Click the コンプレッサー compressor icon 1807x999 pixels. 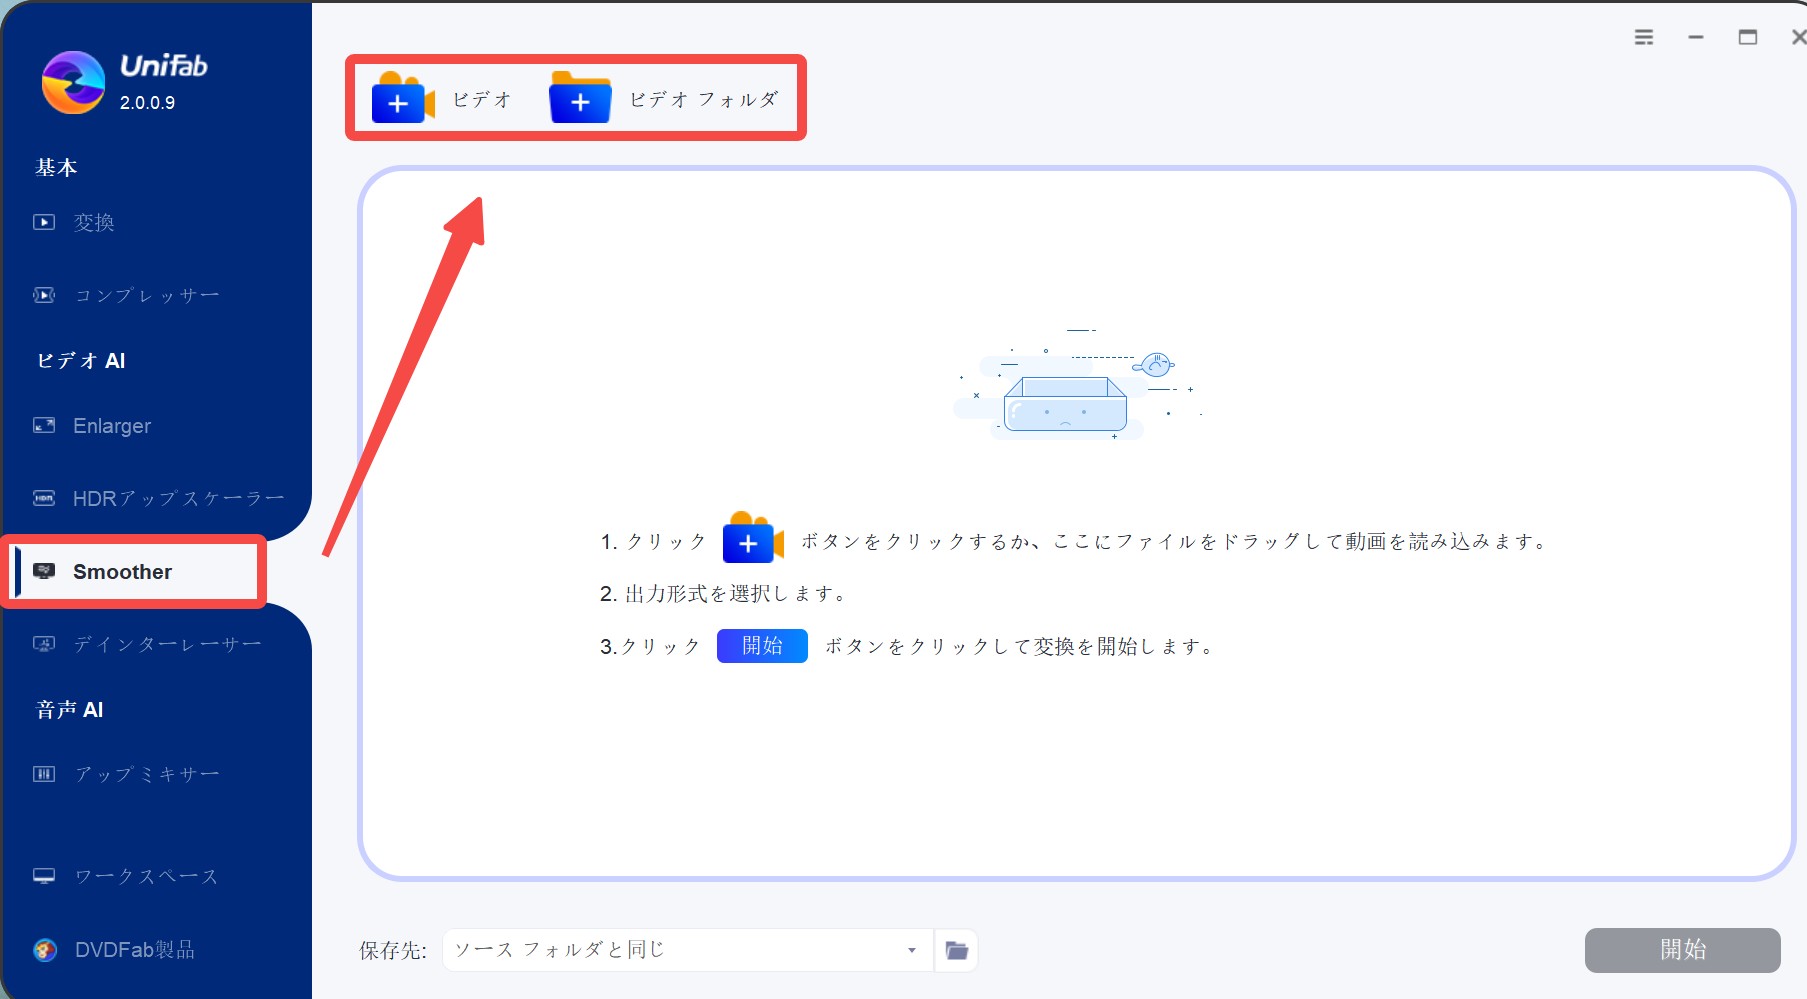pos(44,295)
